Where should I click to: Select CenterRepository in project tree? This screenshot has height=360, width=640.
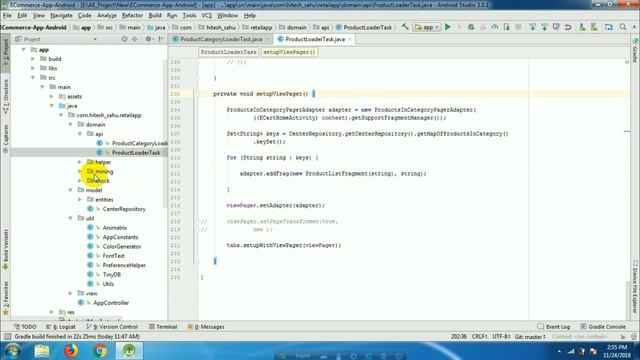[124, 209]
